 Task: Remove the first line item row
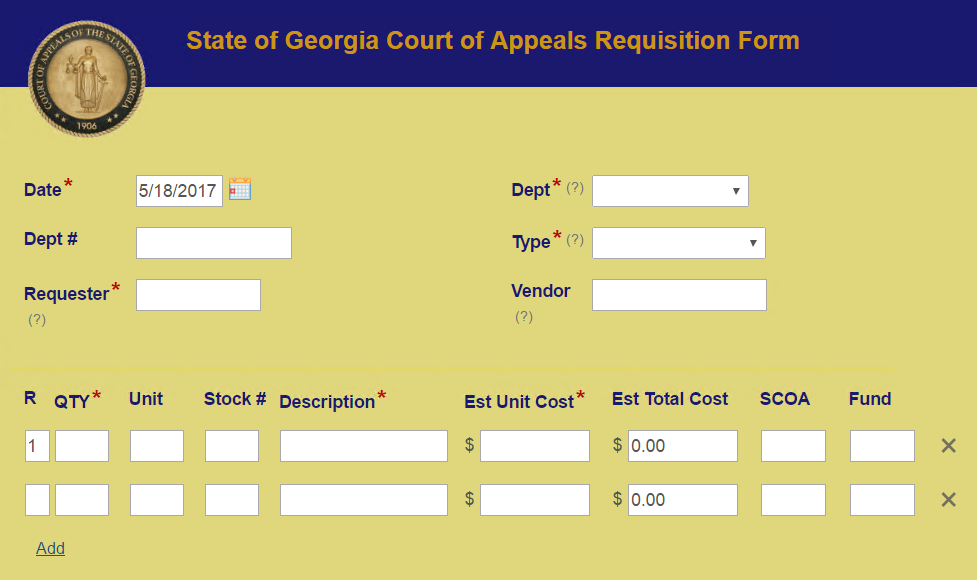(948, 445)
